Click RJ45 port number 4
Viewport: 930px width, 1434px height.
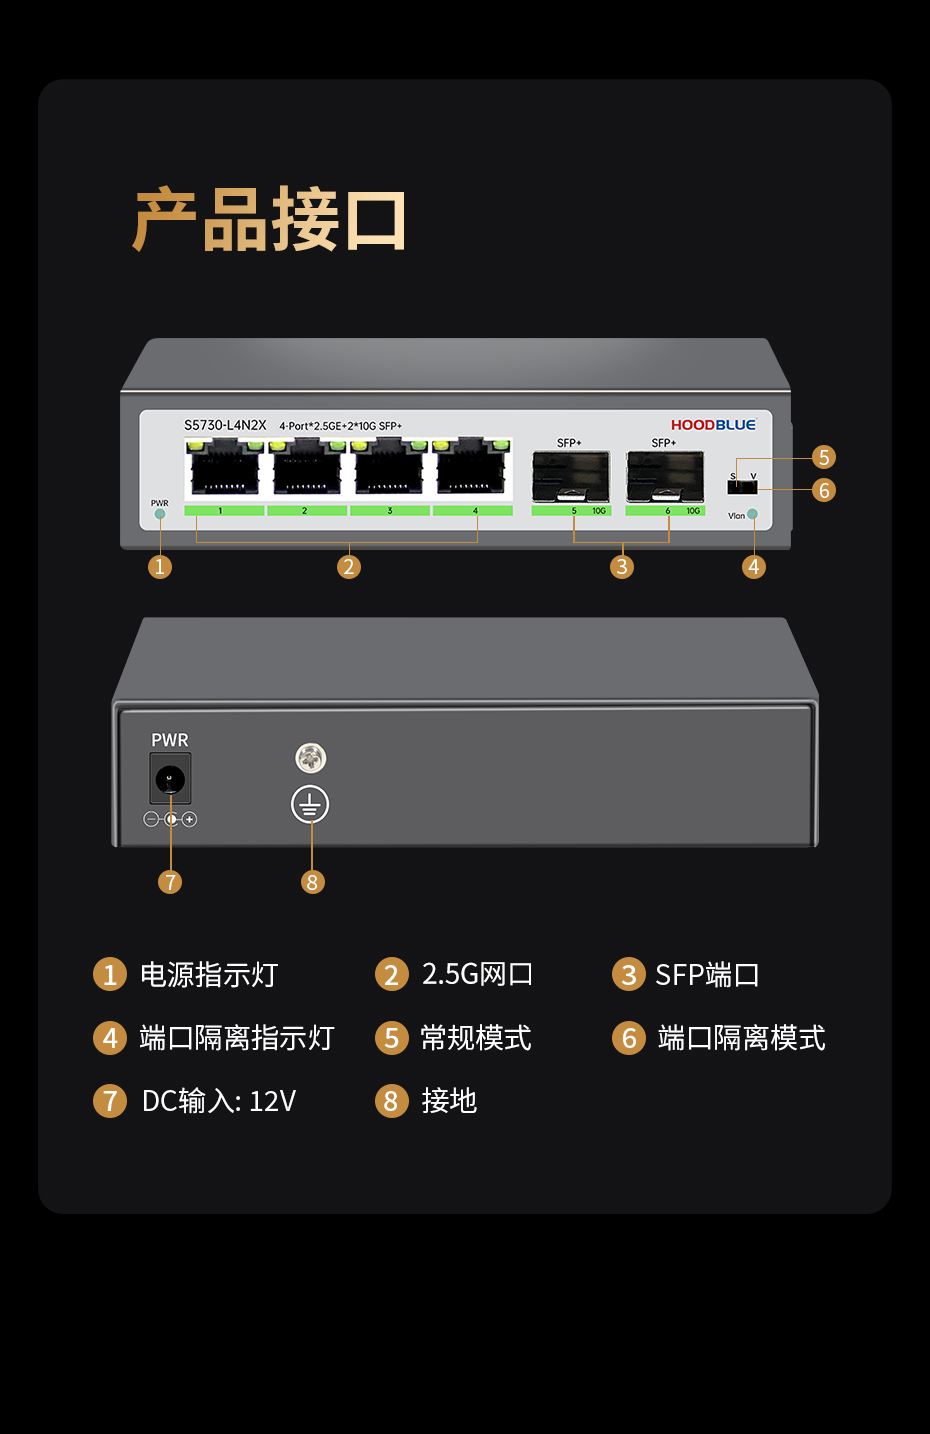point(473,466)
